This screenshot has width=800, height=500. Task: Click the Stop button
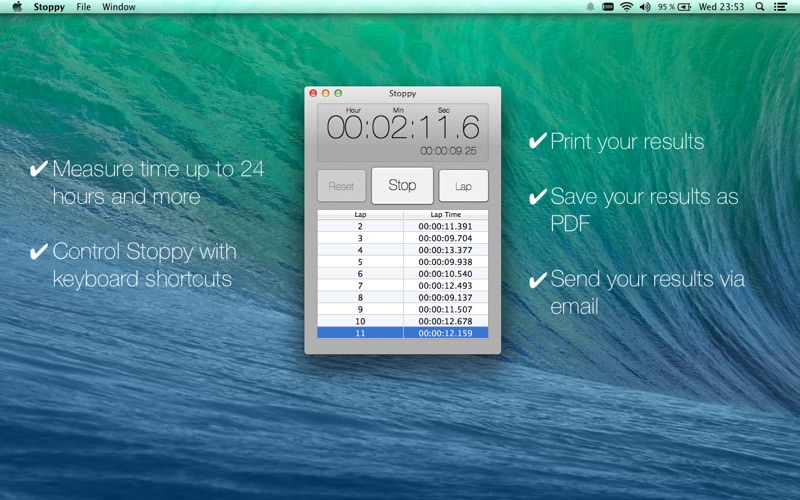[402, 185]
